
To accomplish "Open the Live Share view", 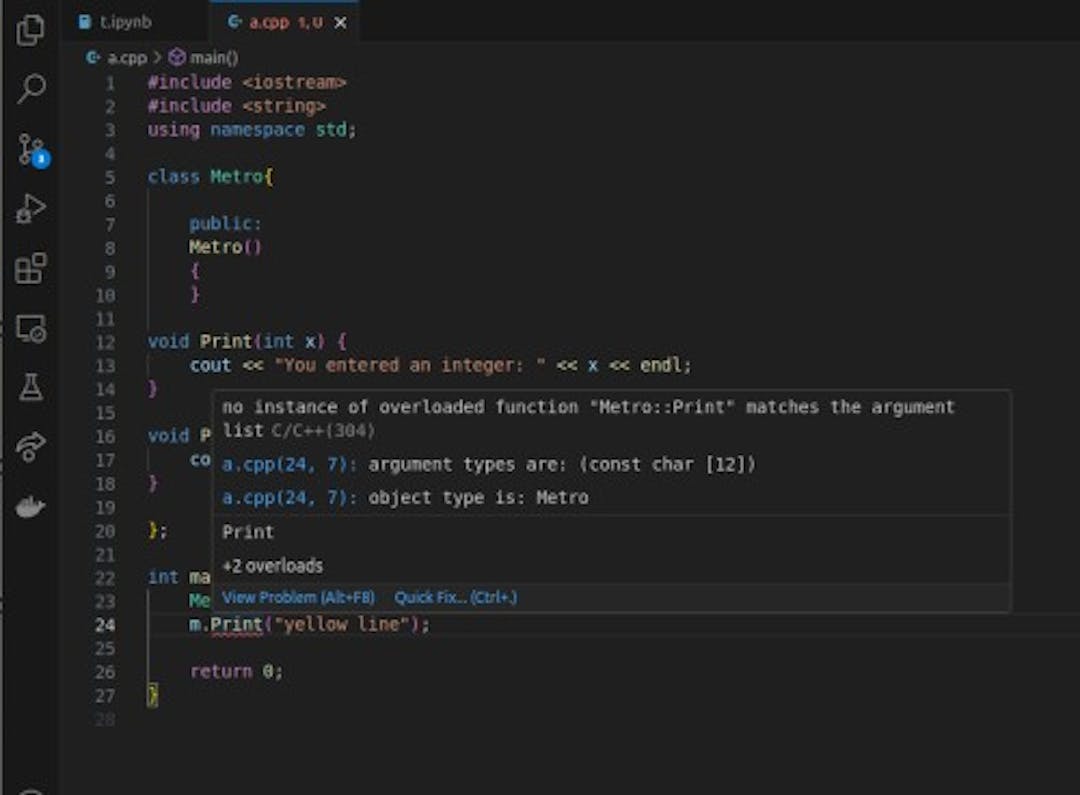I will [x=31, y=447].
